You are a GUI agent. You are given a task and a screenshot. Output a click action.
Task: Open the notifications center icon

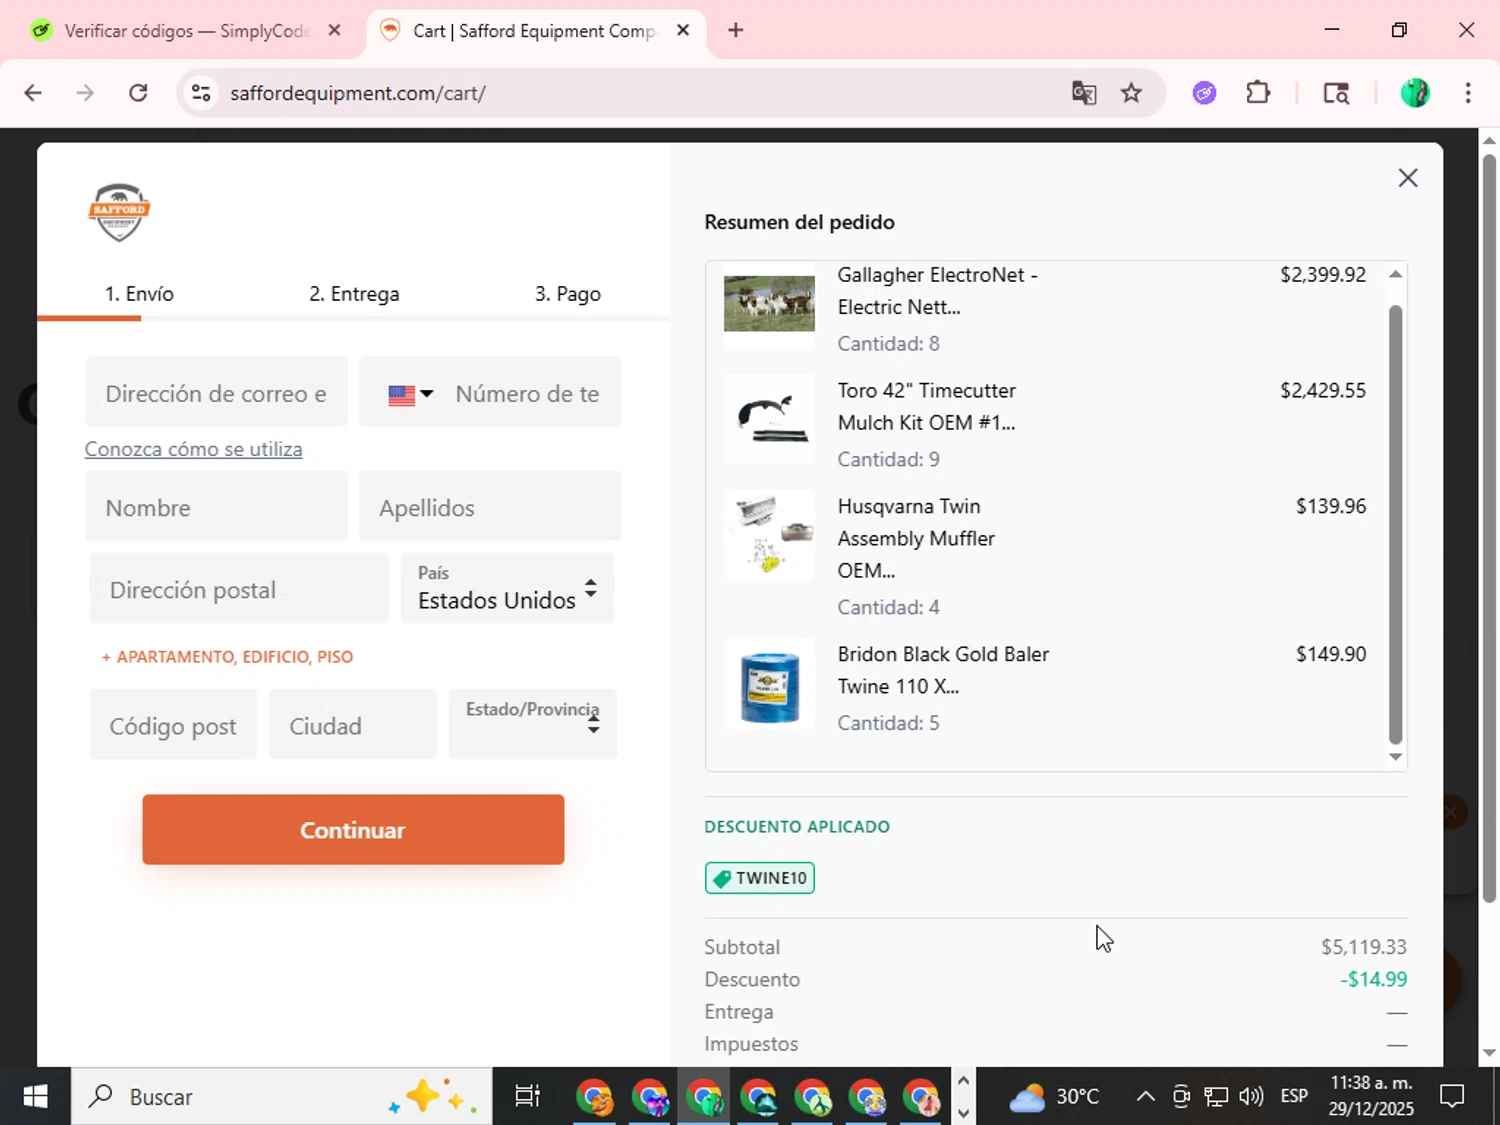coord(1452,1097)
